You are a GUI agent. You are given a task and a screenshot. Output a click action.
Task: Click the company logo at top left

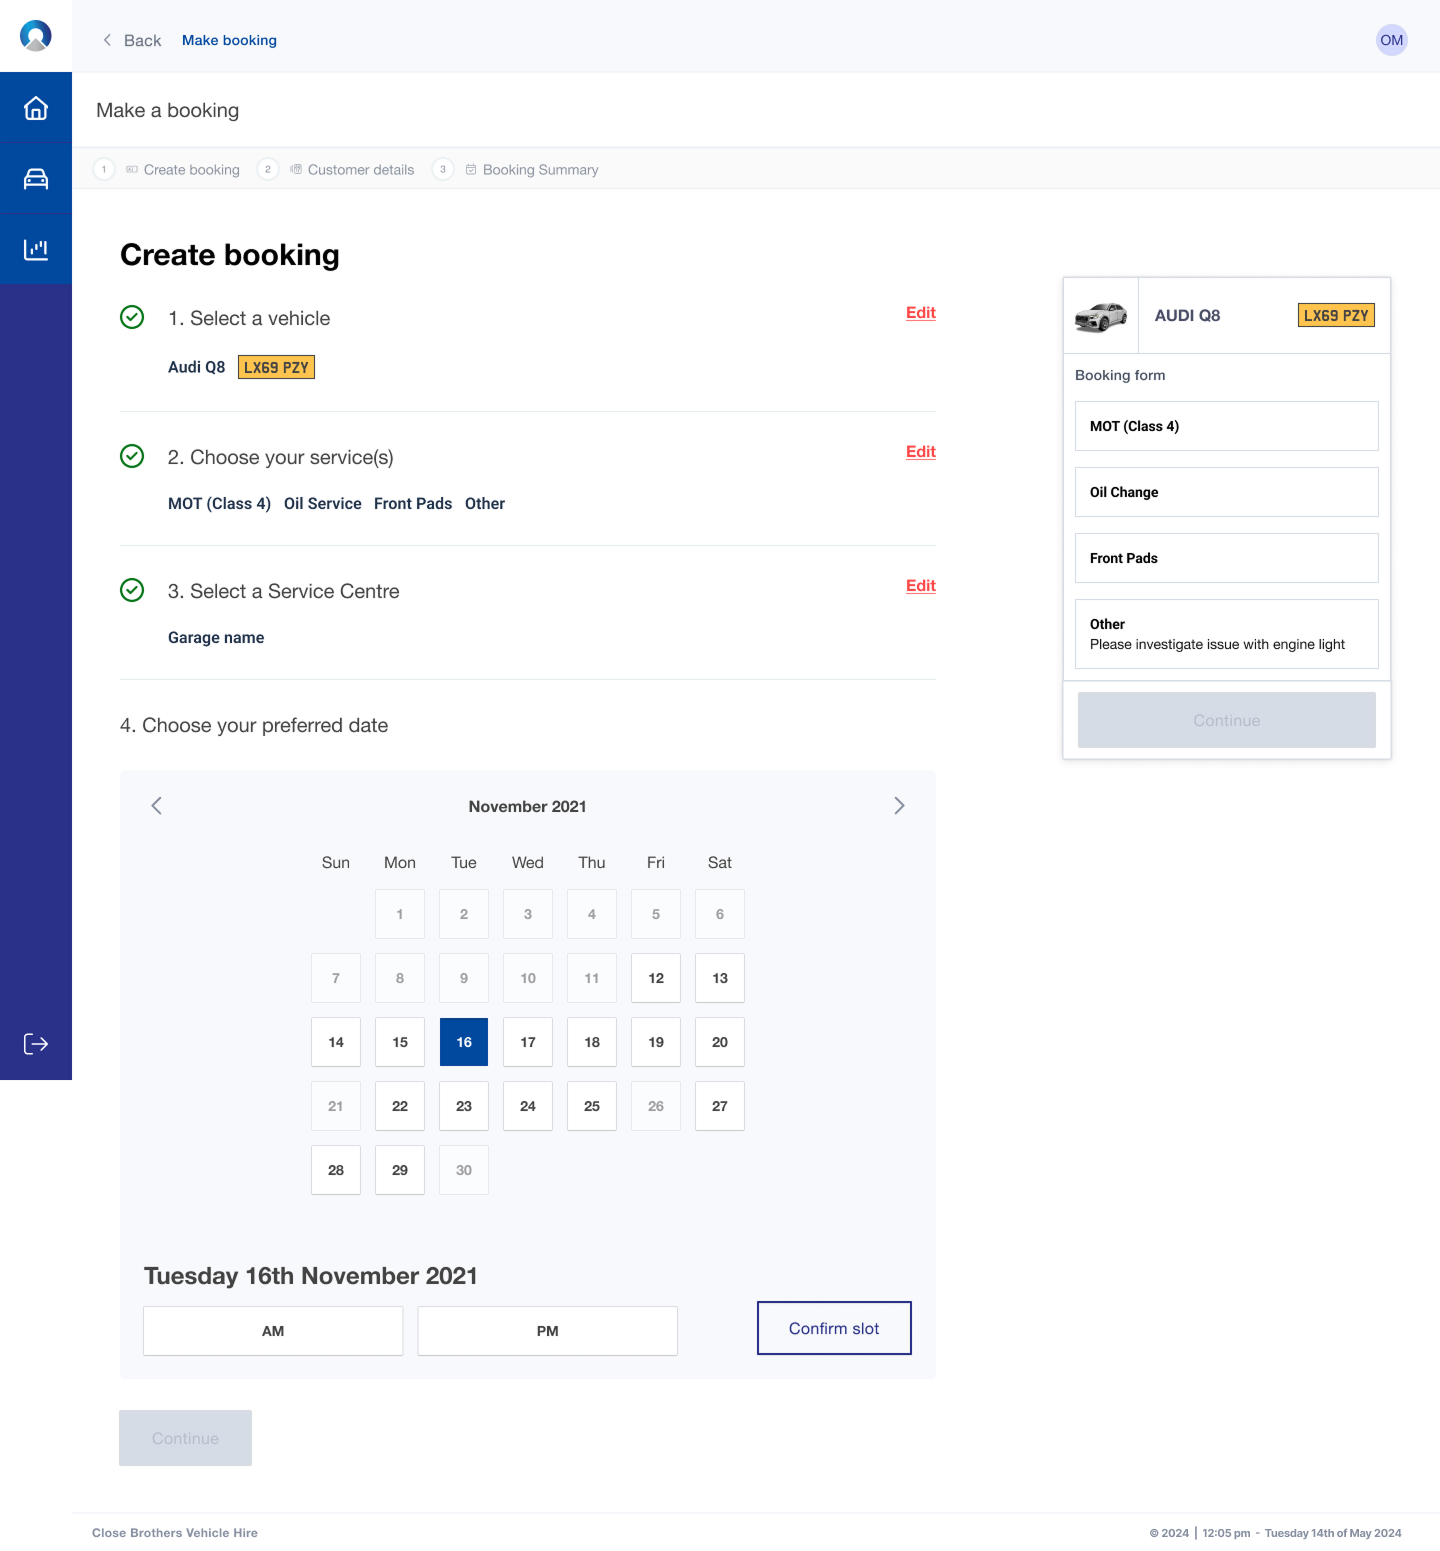tap(36, 34)
